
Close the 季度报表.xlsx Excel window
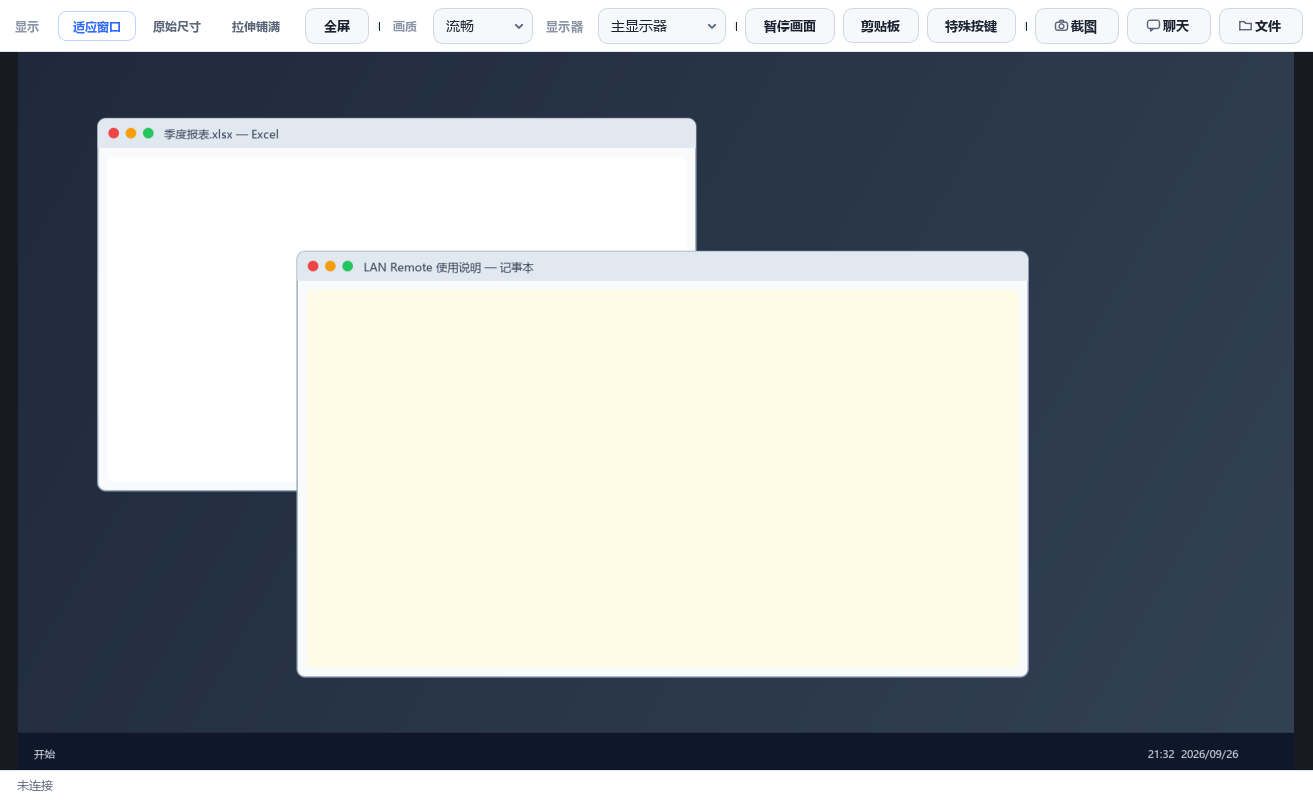pyautogui.click(x=114, y=133)
